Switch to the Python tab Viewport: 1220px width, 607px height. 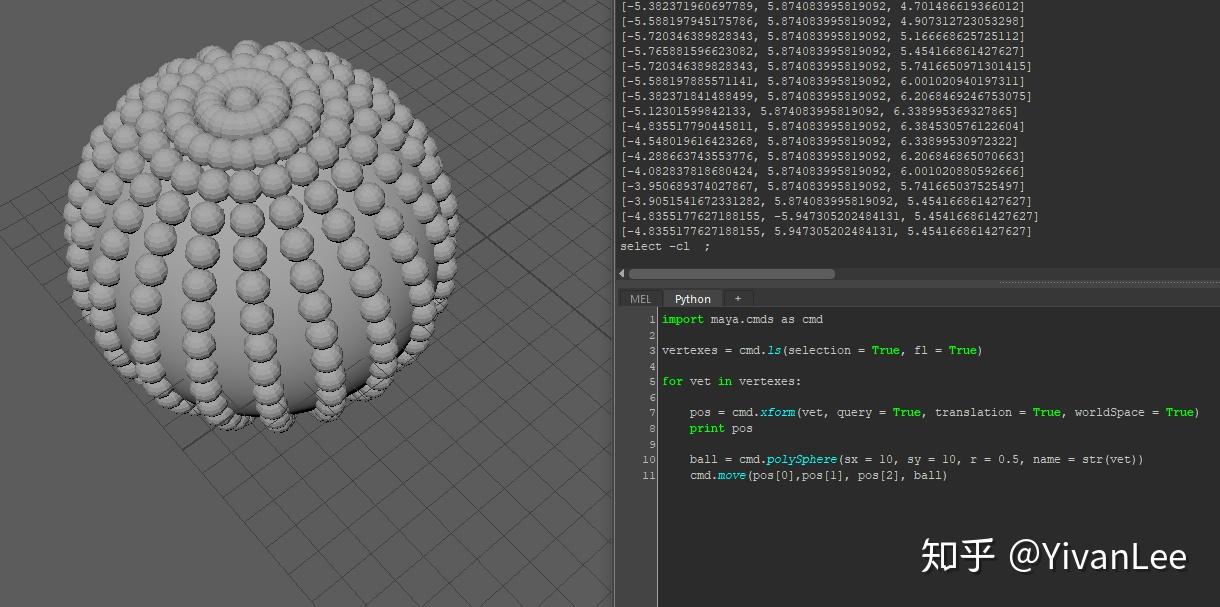[692, 298]
